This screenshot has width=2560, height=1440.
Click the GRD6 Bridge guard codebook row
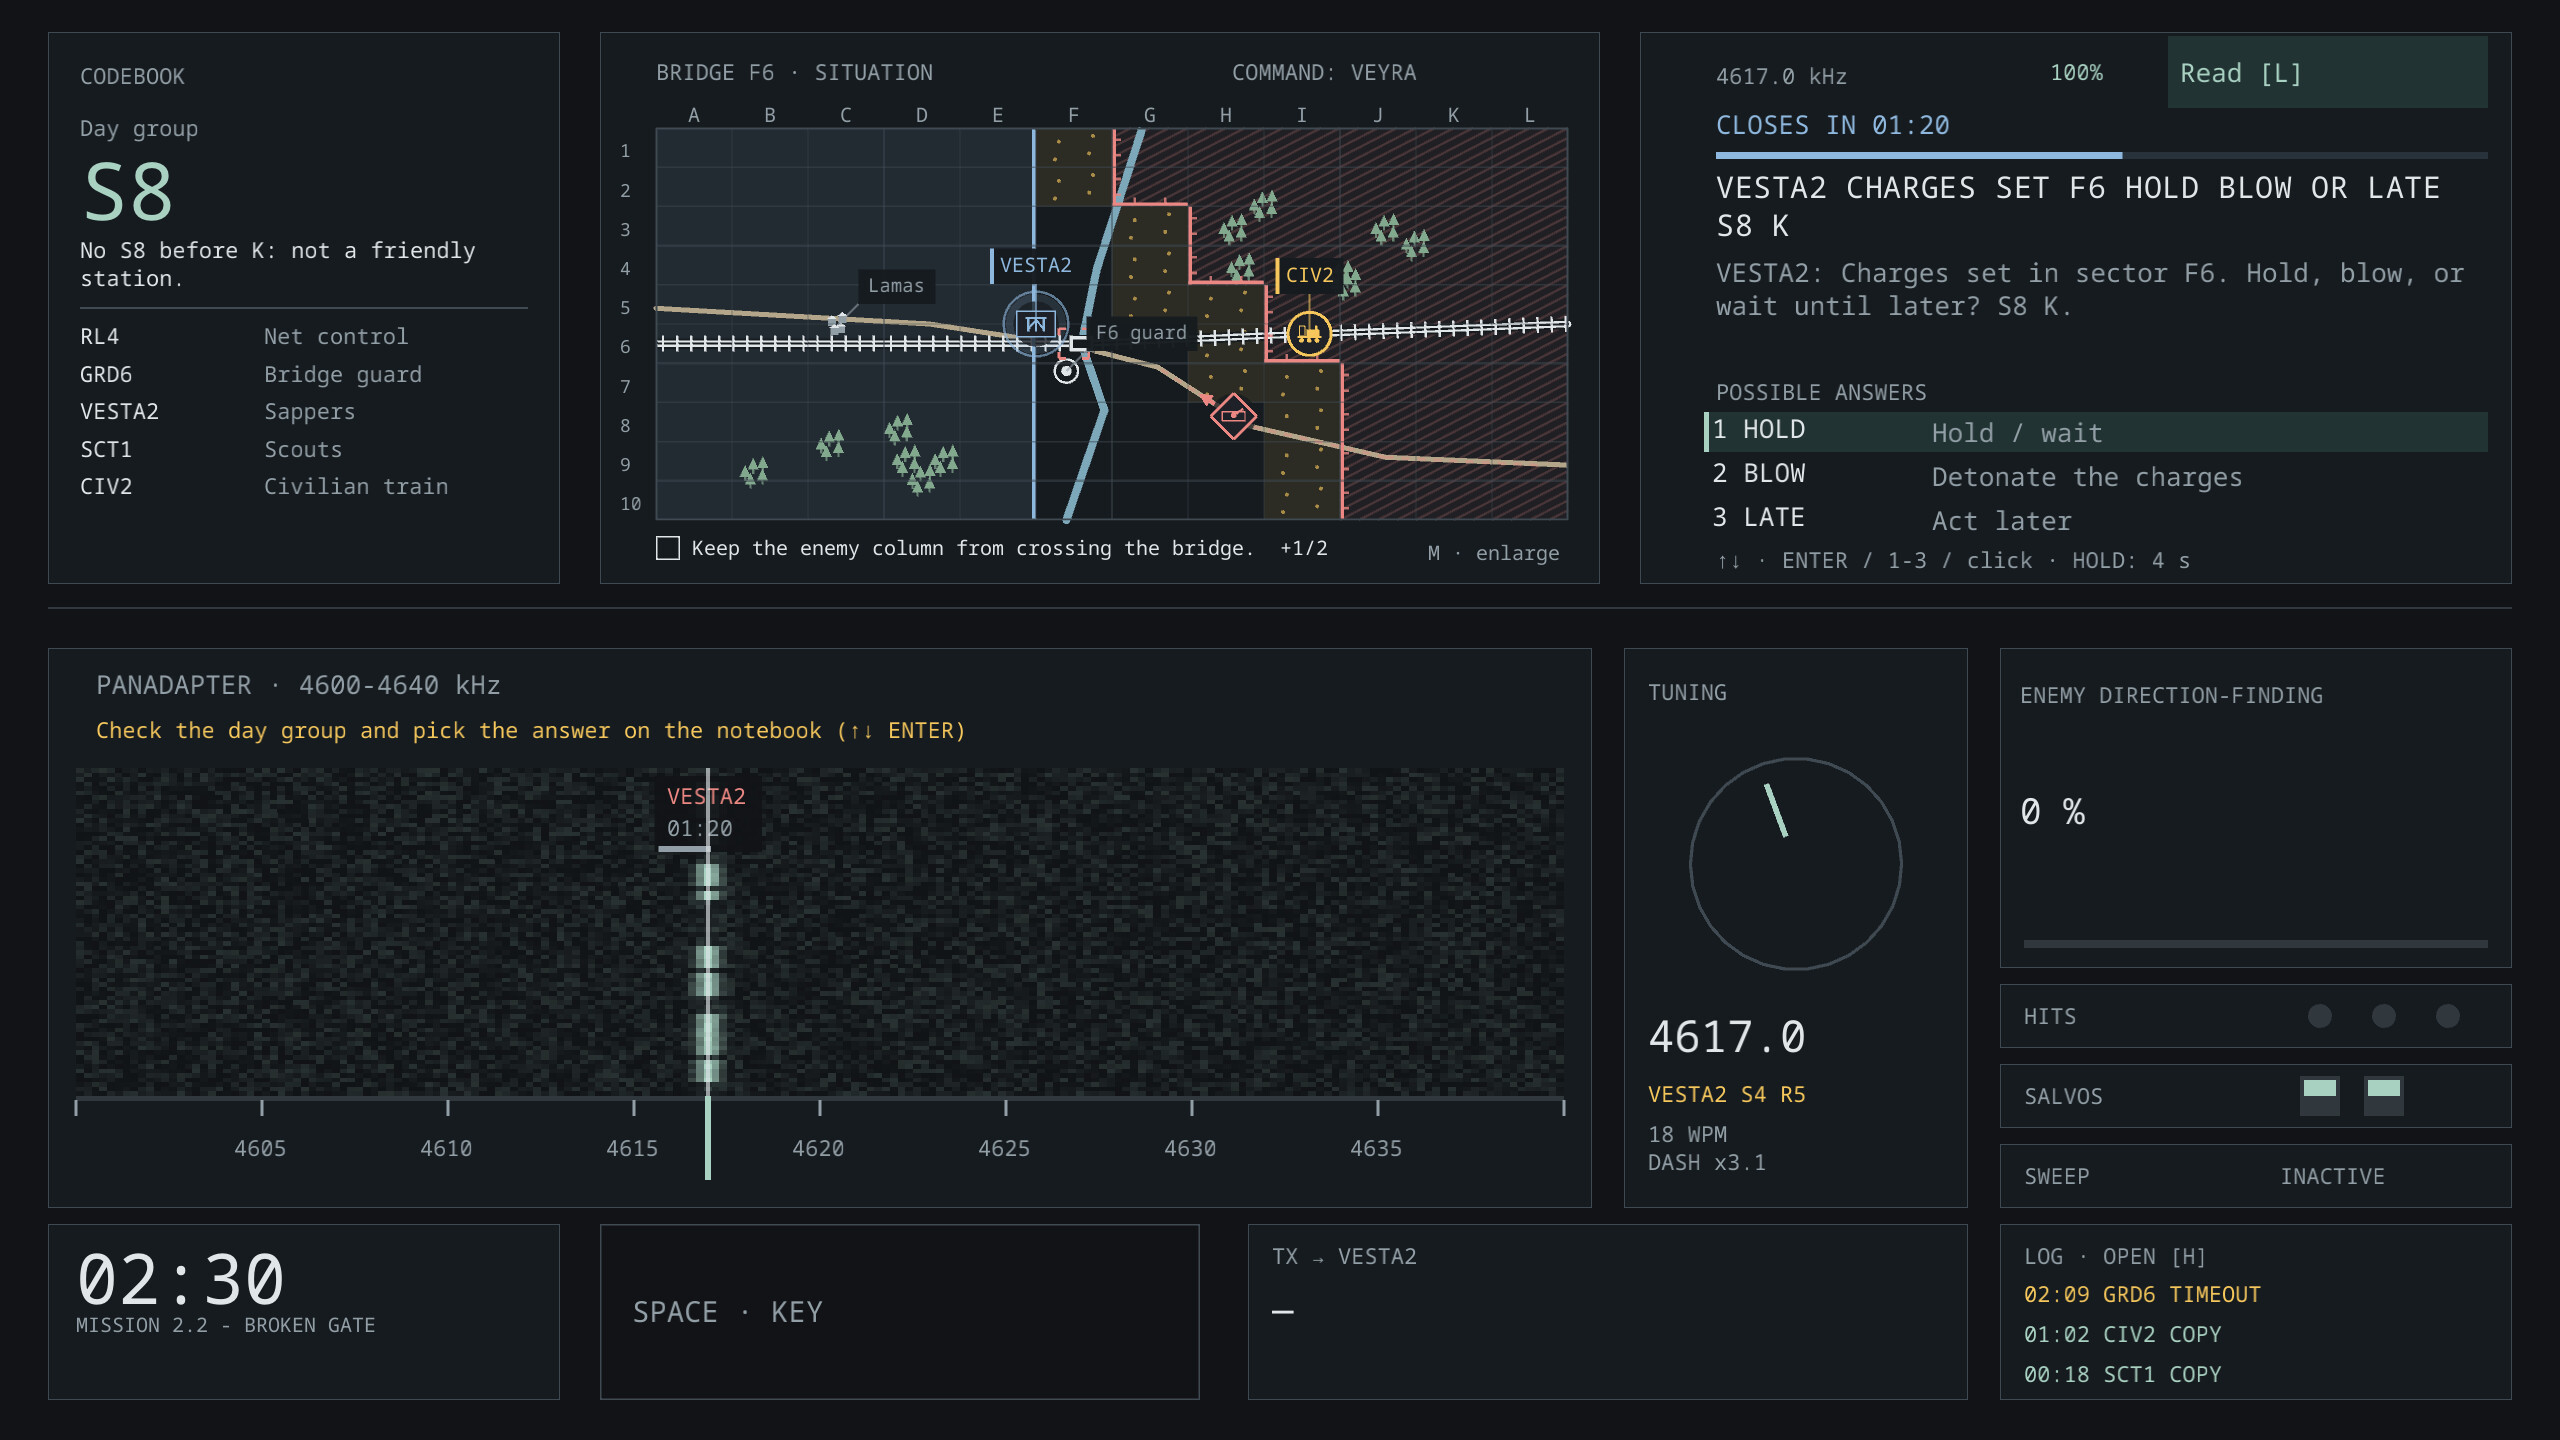tap(304, 374)
